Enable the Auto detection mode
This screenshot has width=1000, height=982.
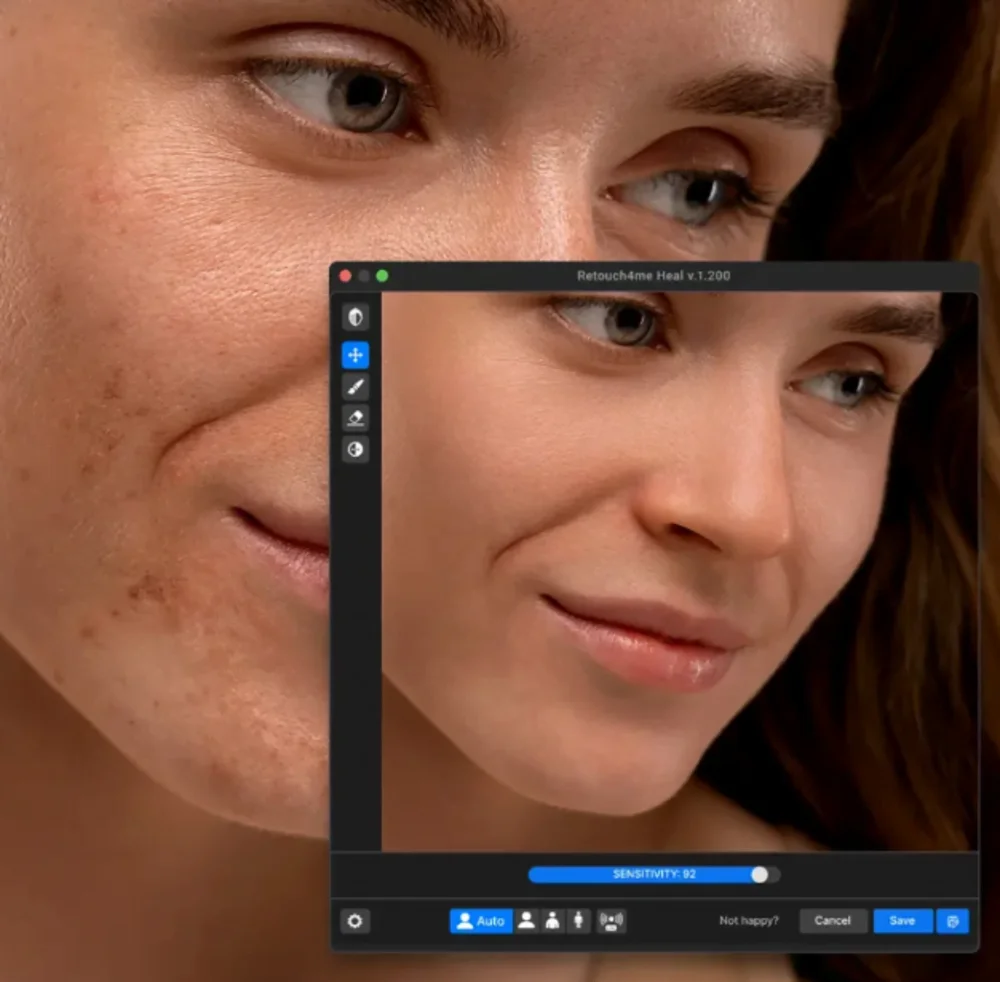(x=481, y=921)
